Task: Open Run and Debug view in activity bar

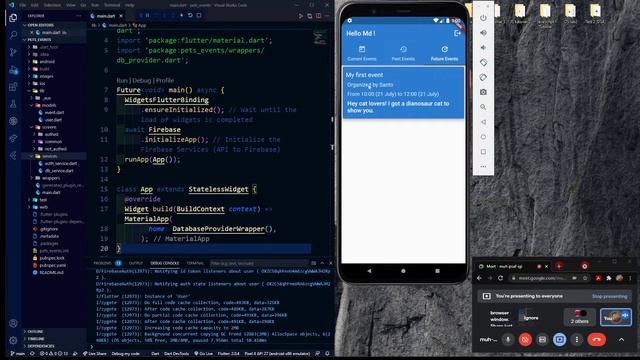Action: [x=13, y=70]
